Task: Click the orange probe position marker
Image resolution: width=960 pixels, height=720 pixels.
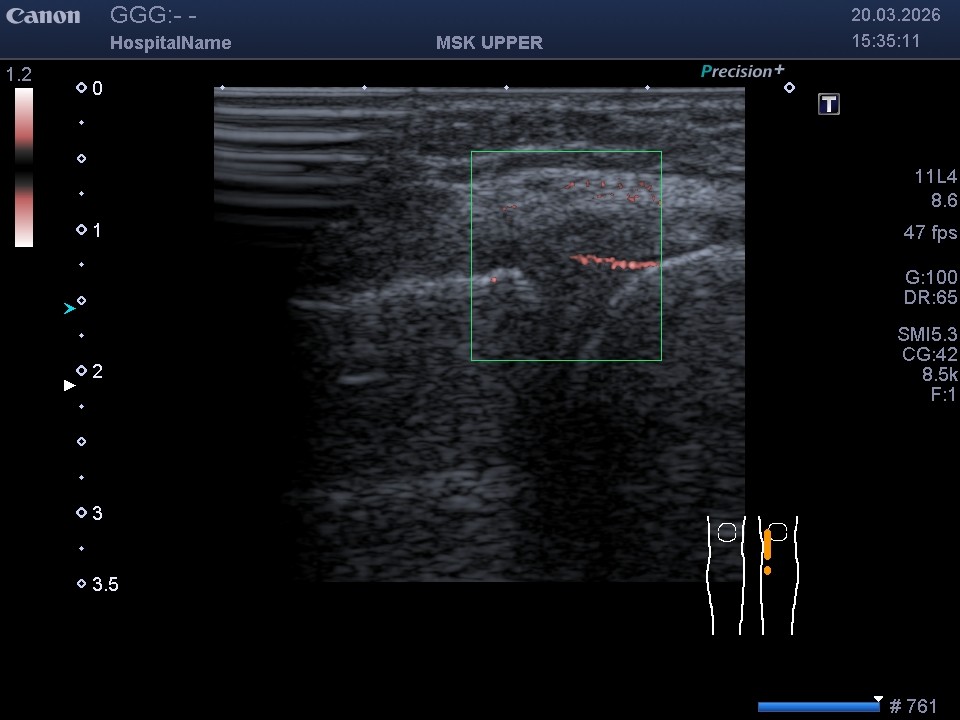Action: (767, 546)
